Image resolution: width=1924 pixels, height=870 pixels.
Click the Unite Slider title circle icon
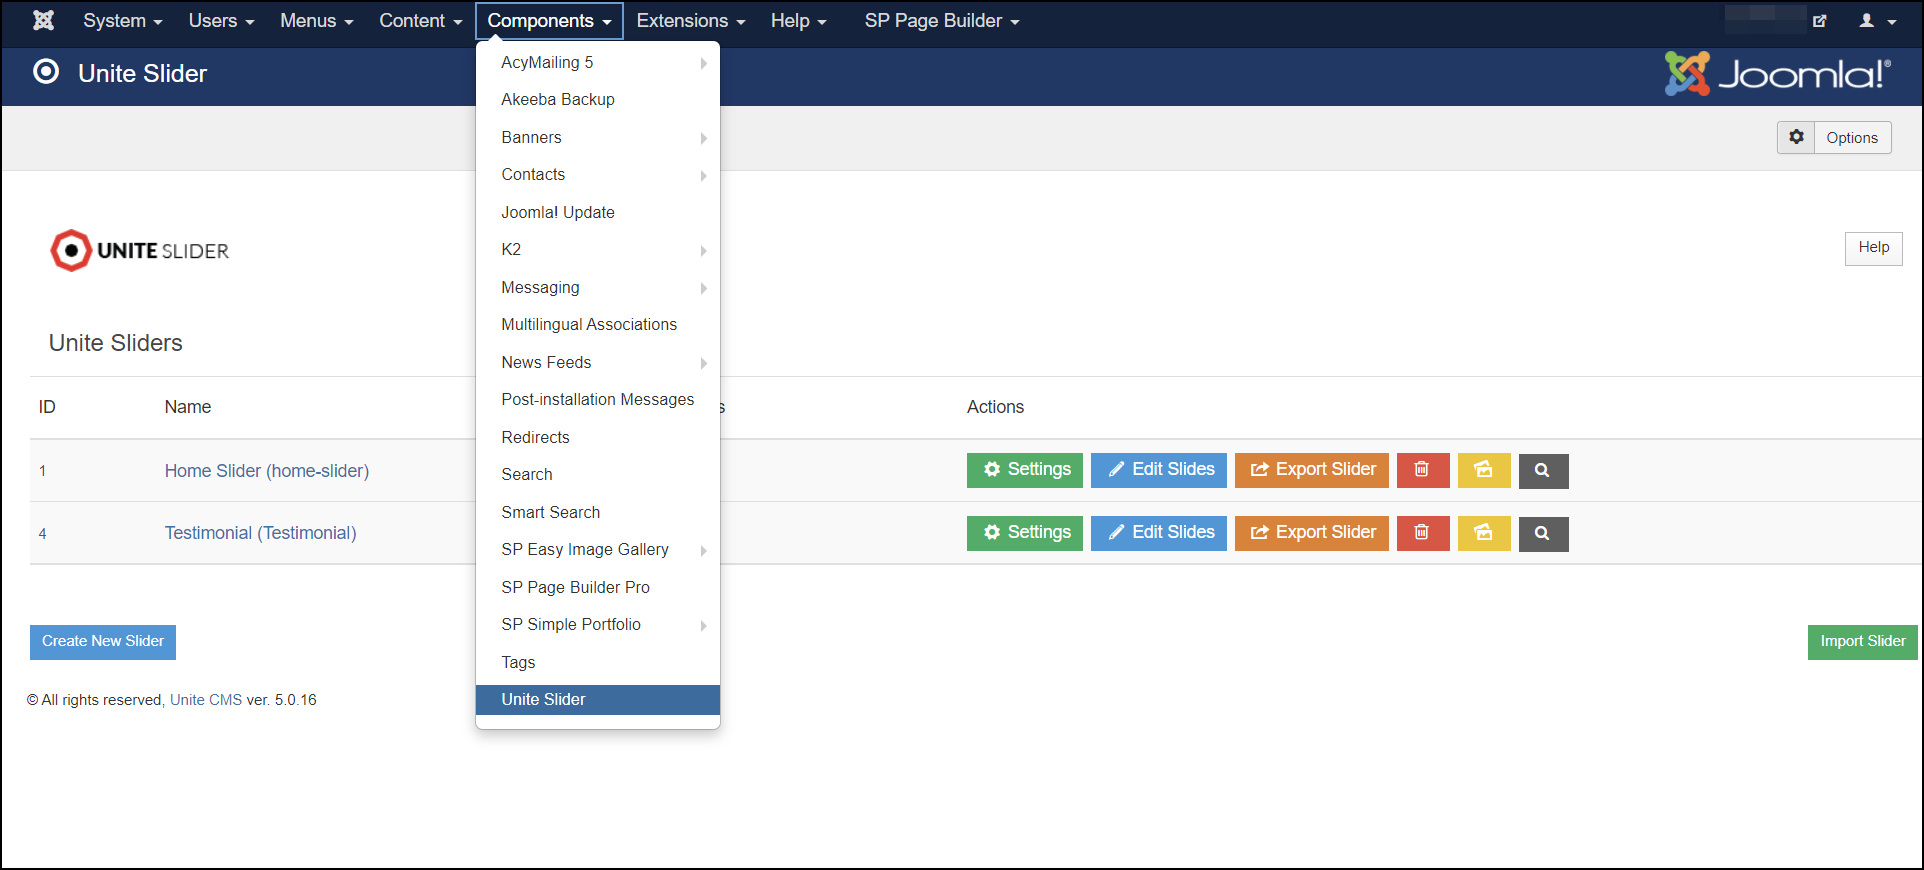(x=46, y=72)
